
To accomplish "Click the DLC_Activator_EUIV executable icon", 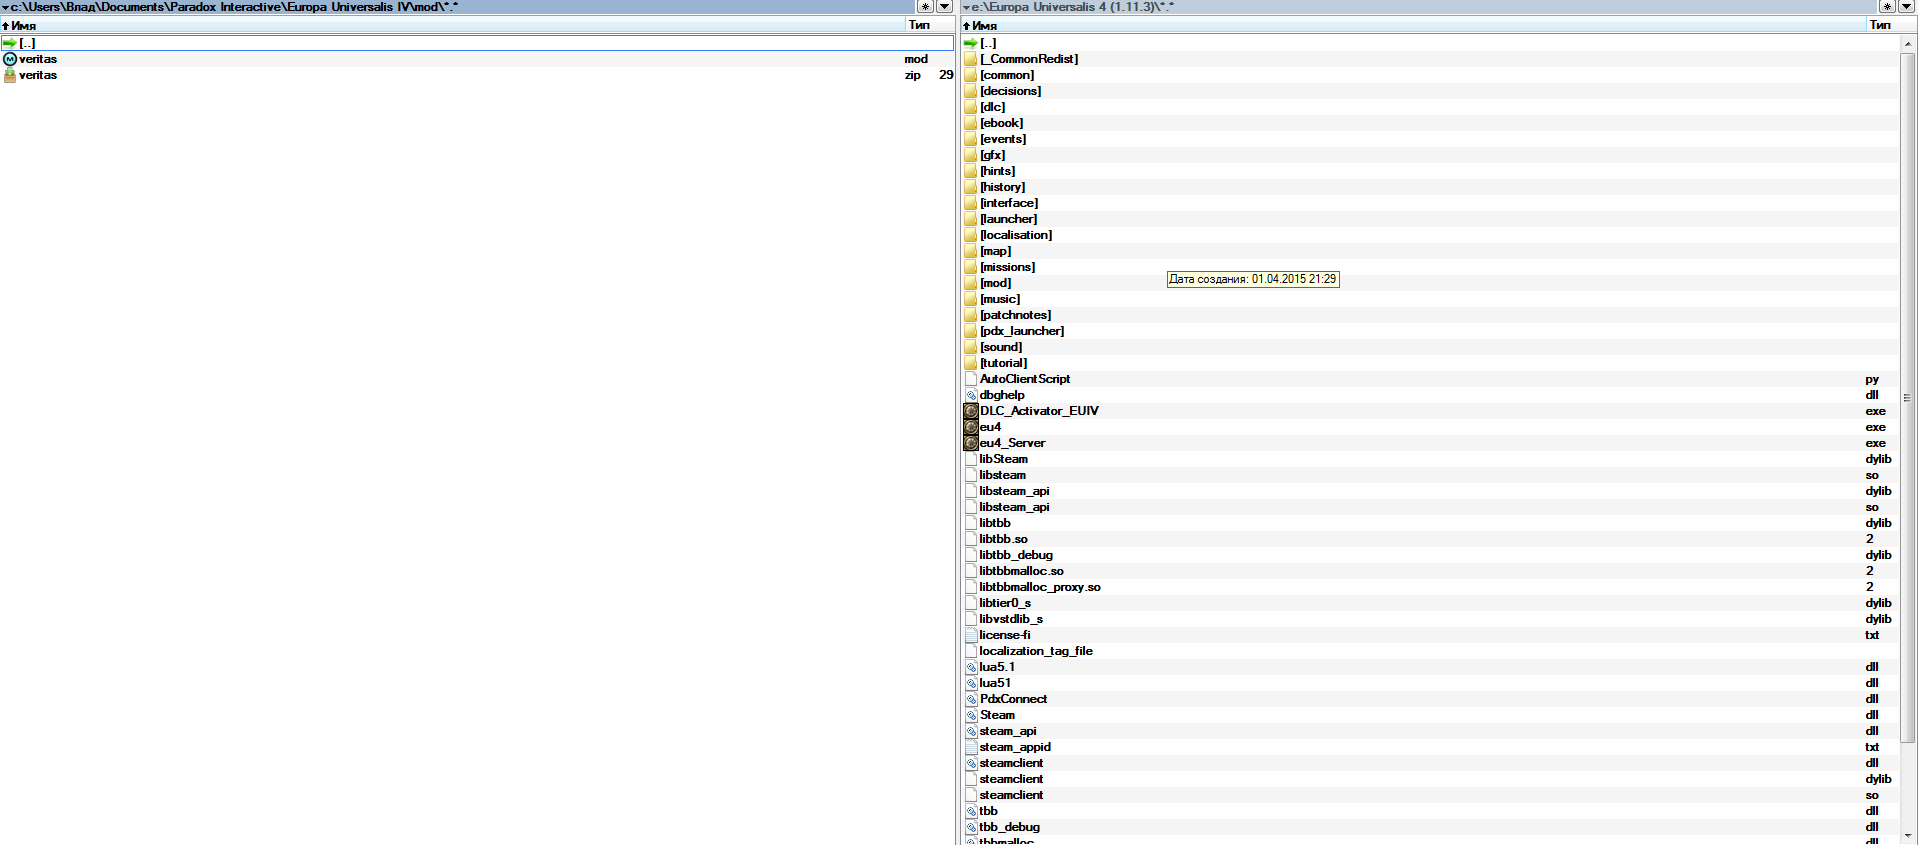I will point(971,411).
